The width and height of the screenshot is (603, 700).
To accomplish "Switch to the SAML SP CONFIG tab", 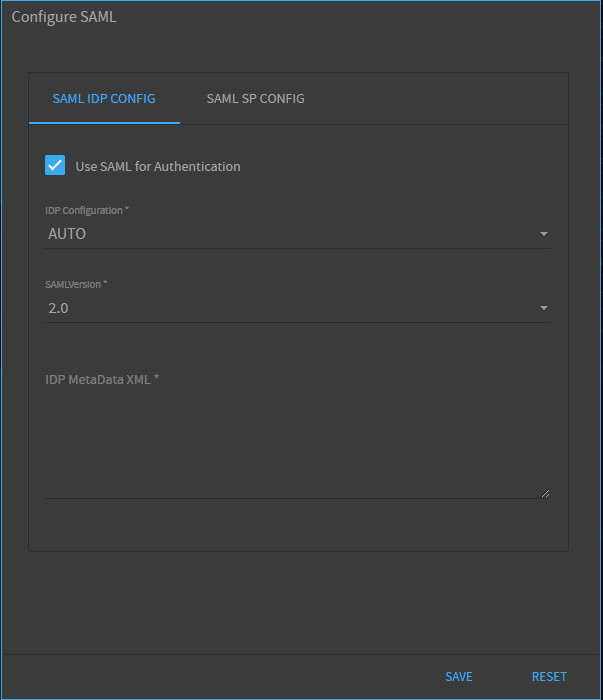I will 255,99.
